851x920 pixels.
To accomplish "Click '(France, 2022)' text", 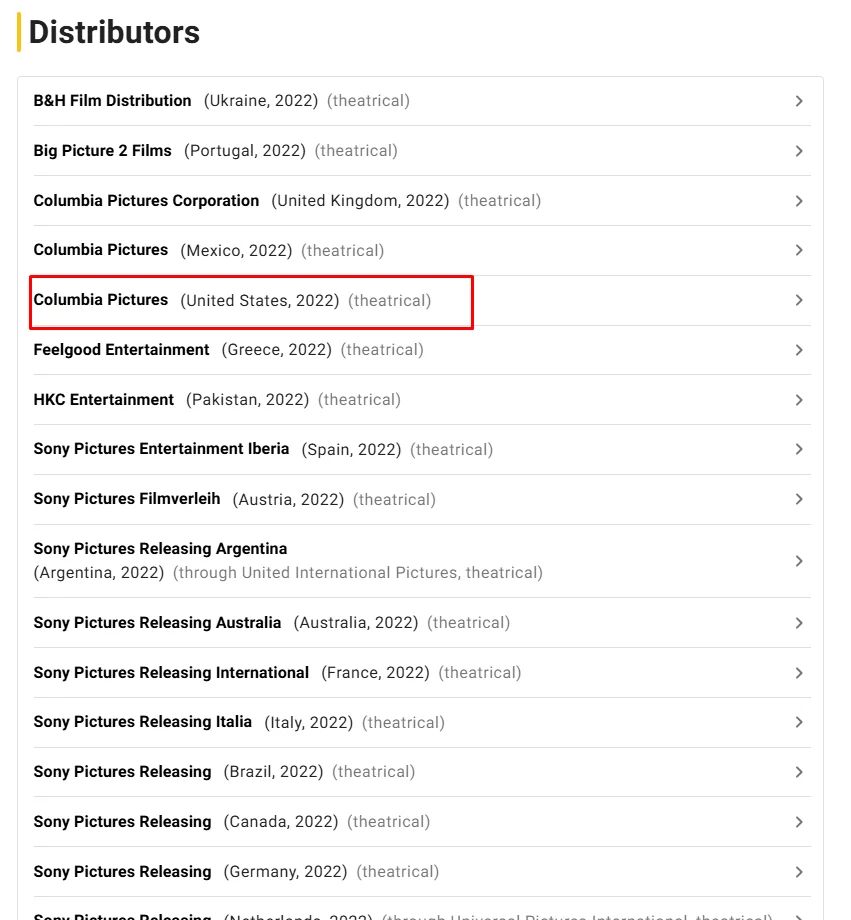I will pos(375,672).
